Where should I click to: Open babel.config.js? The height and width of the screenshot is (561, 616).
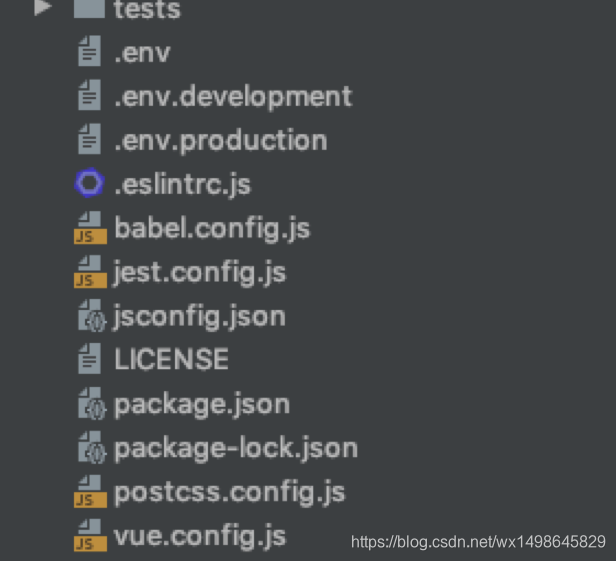tap(213, 228)
